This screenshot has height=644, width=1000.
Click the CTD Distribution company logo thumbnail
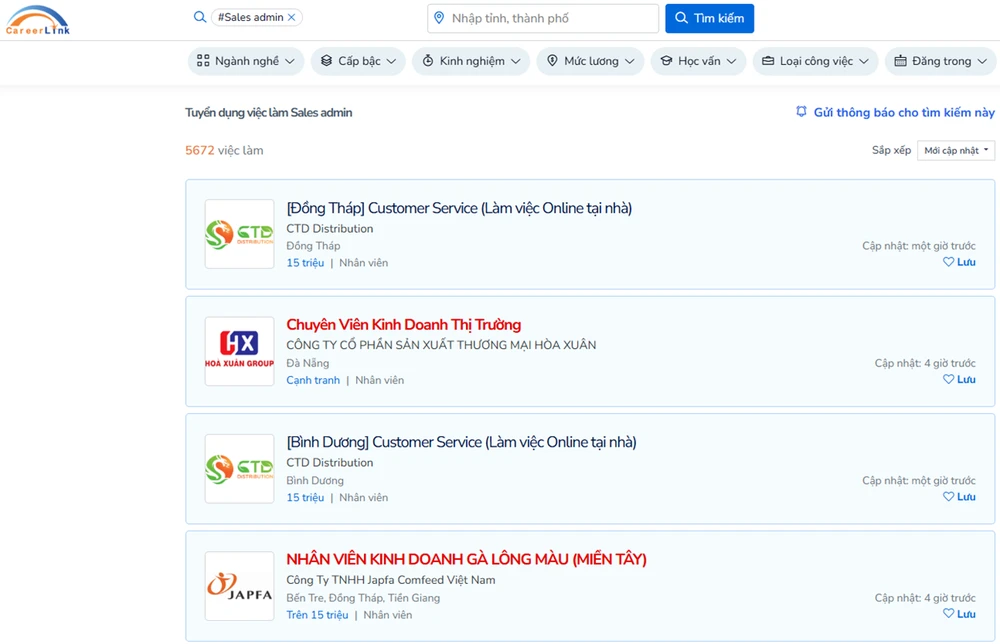(239, 234)
